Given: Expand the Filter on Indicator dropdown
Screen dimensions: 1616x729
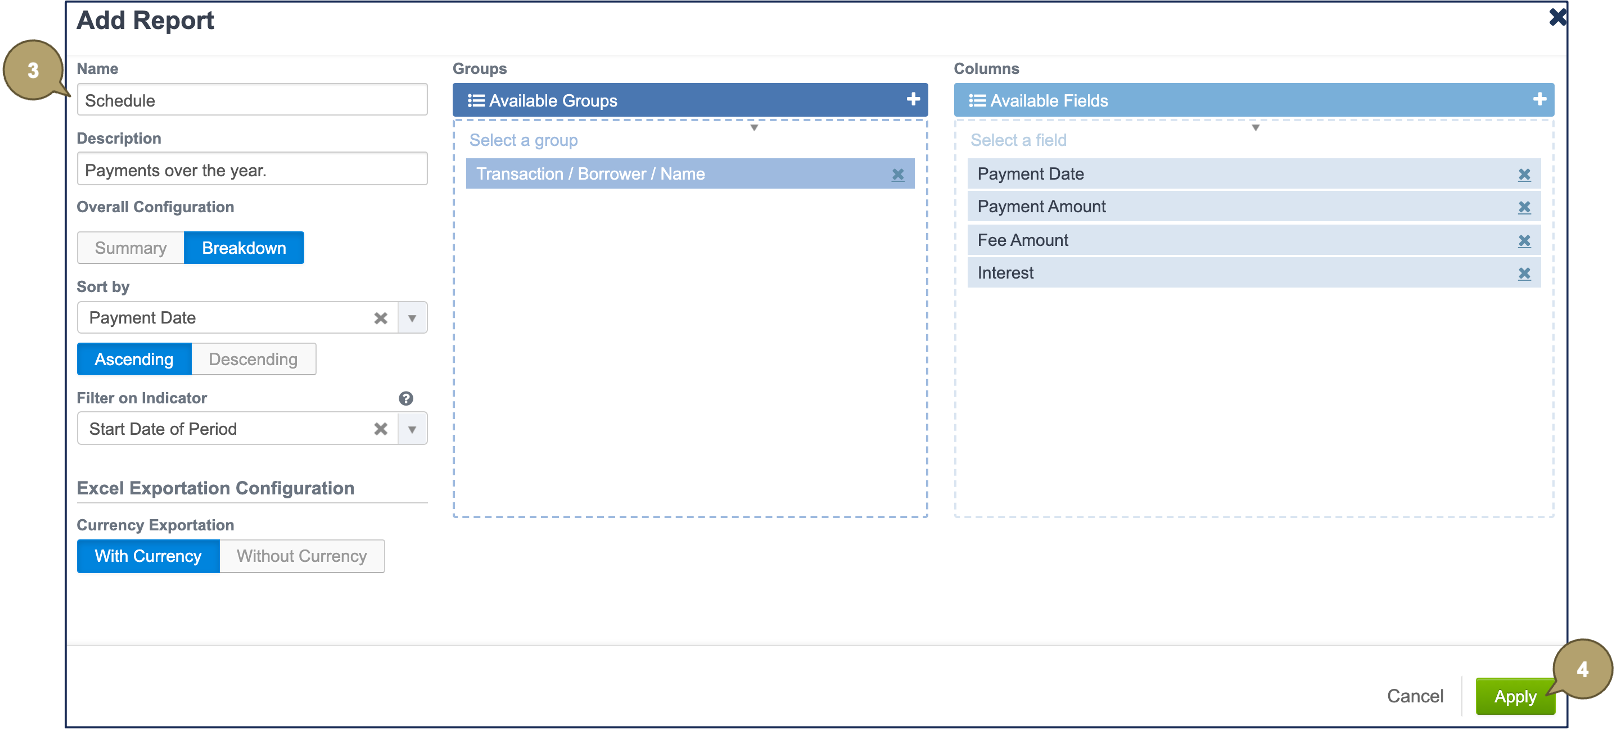Looking at the screenshot, I should [412, 429].
